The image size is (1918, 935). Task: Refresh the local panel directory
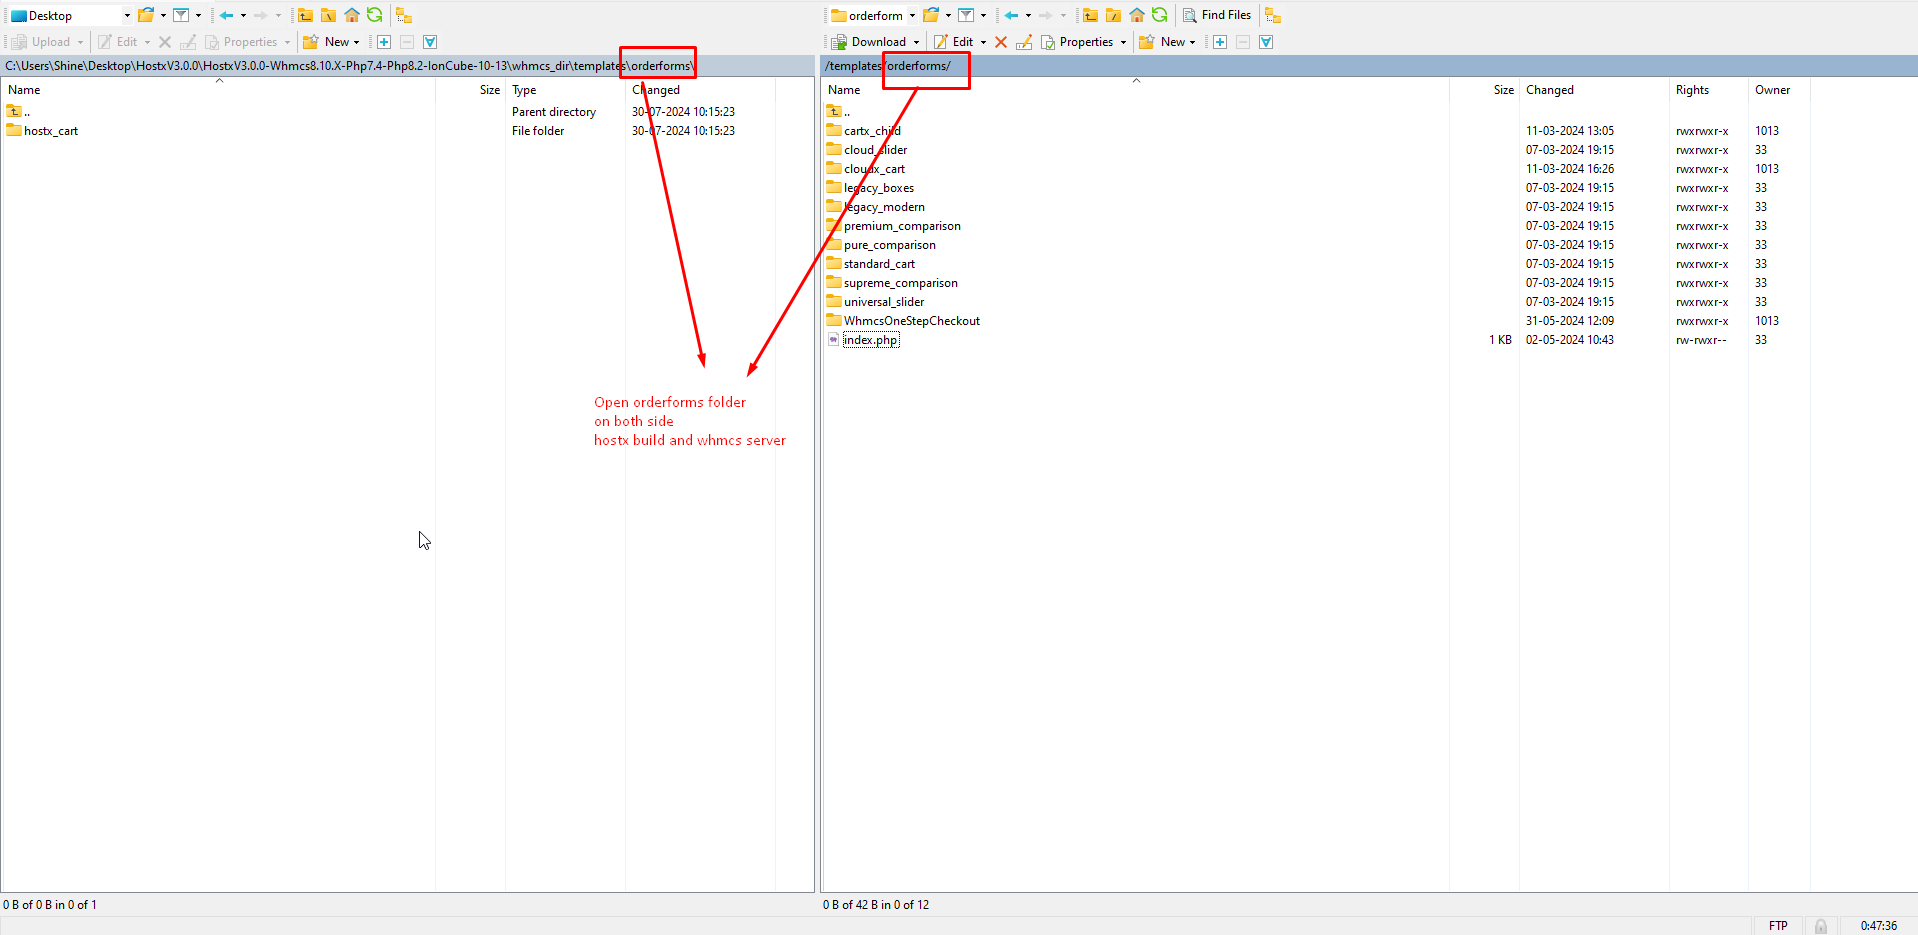coord(374,15)
